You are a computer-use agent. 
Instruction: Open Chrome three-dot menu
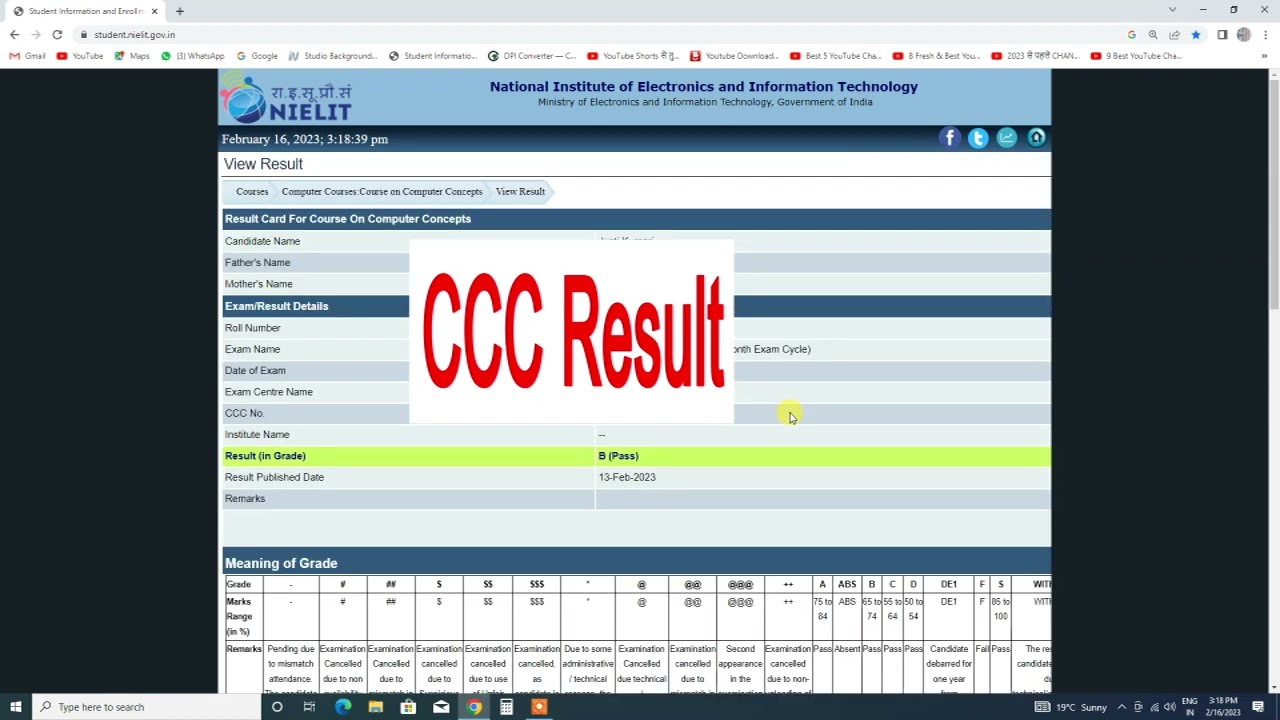pyautogui.click(x=1265, y=35)
